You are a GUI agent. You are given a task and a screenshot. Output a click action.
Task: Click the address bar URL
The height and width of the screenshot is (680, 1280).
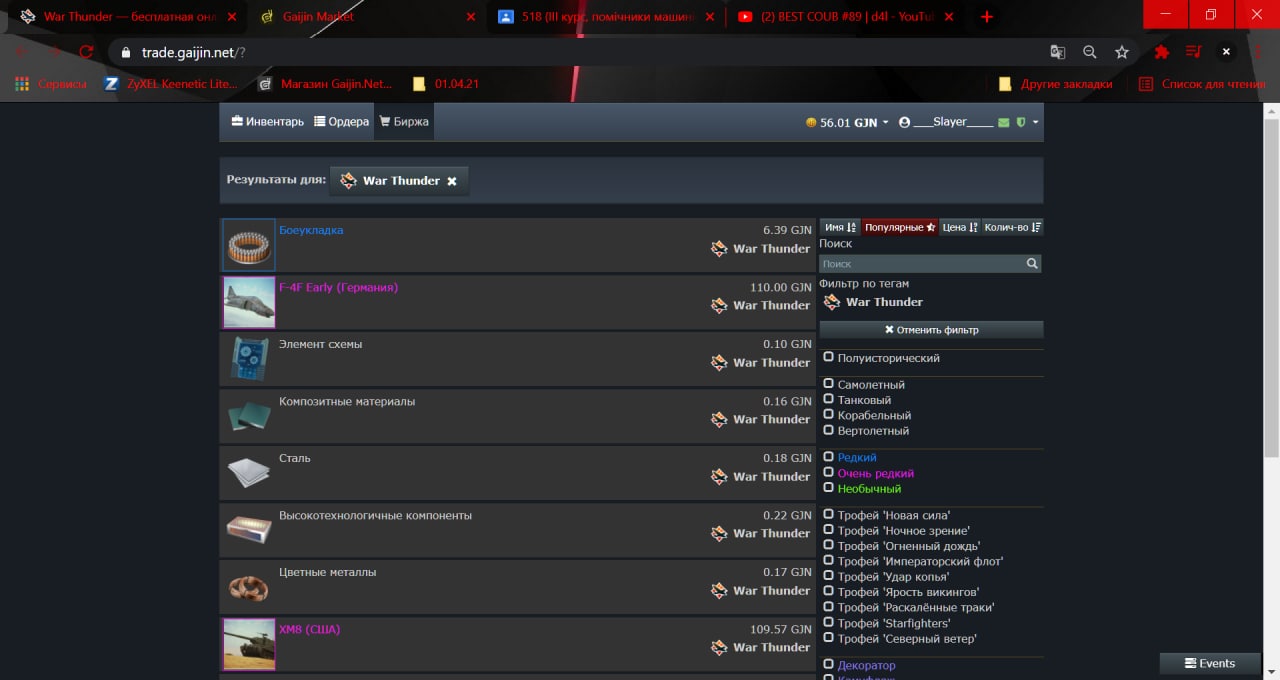click(193, 52)
